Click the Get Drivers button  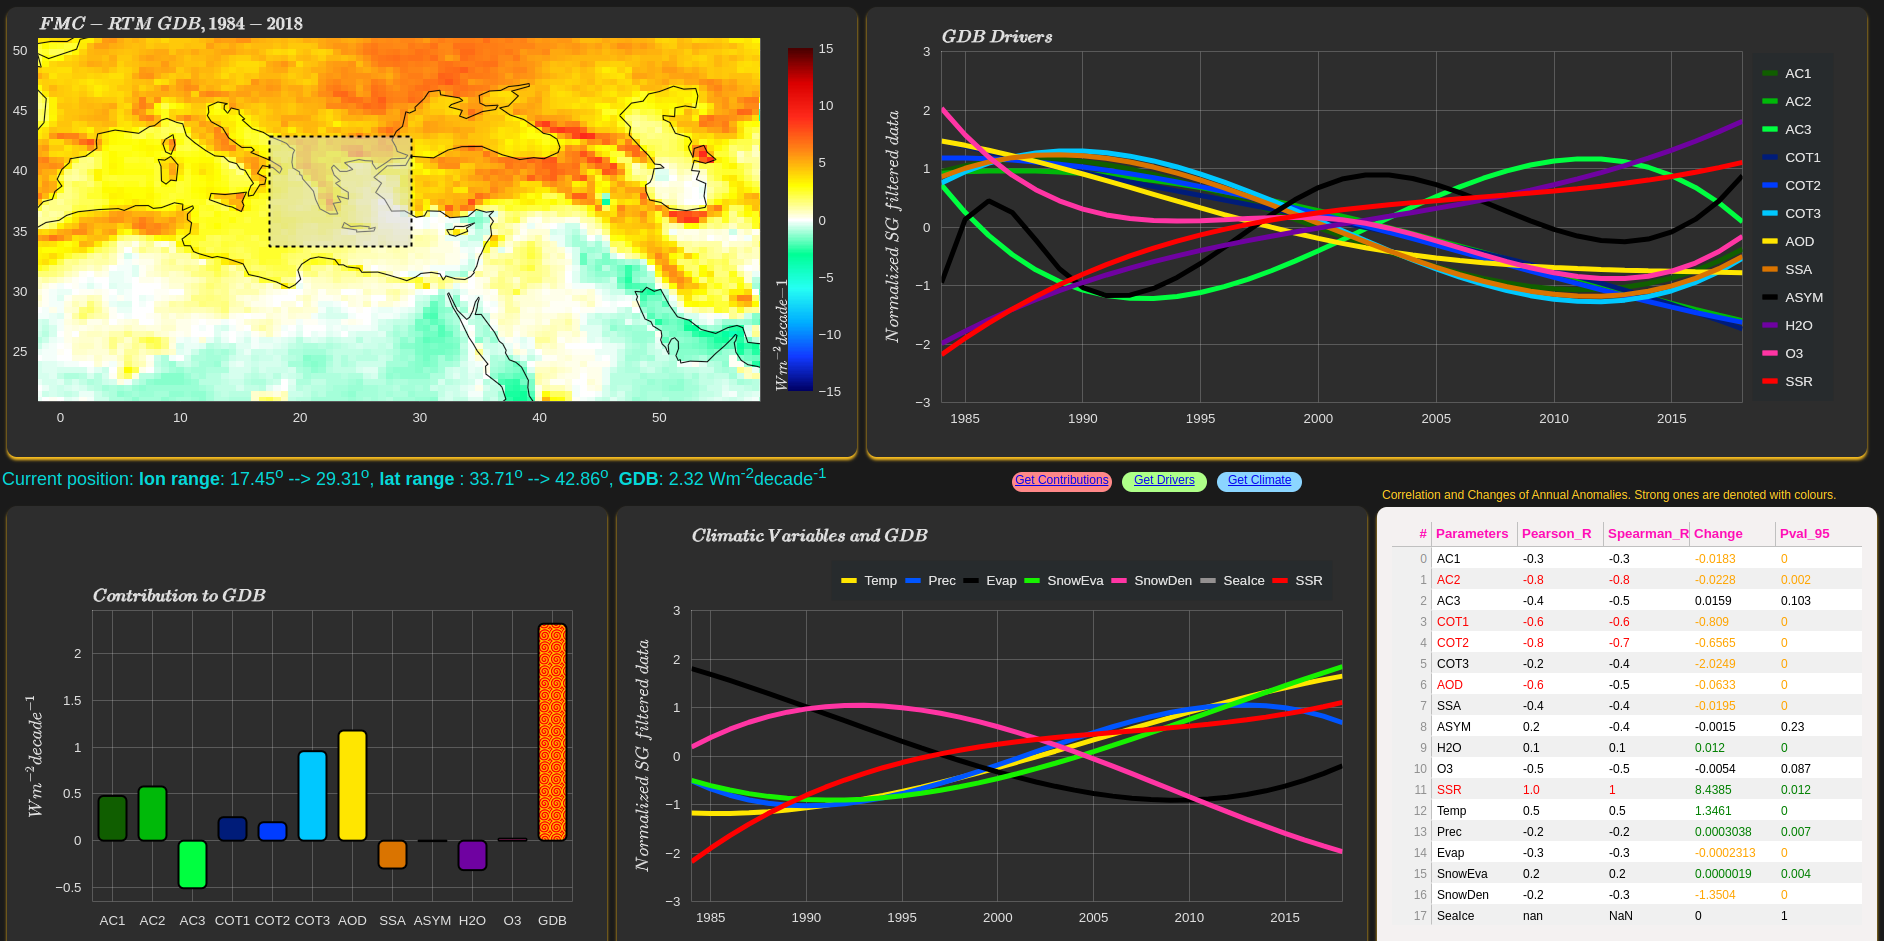coord(1164,481)
